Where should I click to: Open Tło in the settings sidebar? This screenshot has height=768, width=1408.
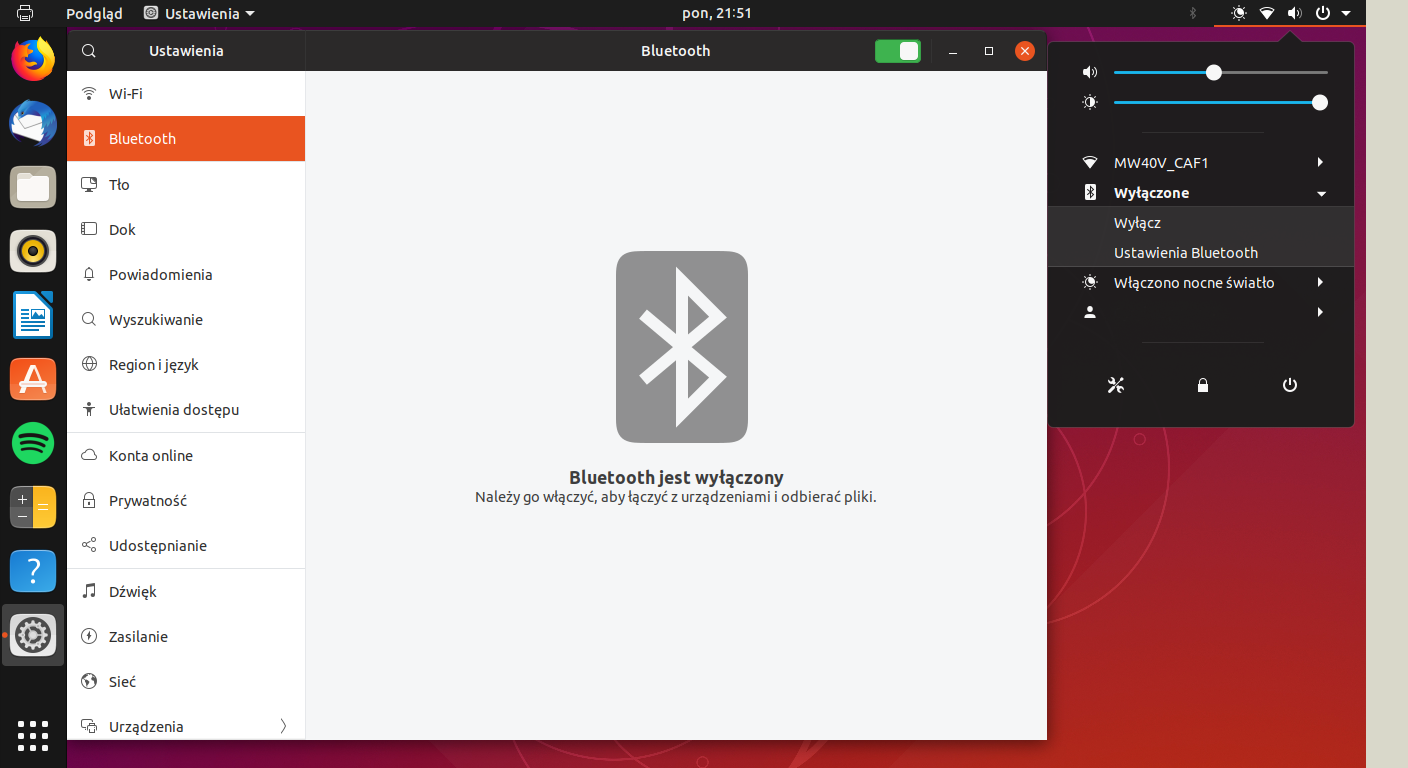point(186,184)
